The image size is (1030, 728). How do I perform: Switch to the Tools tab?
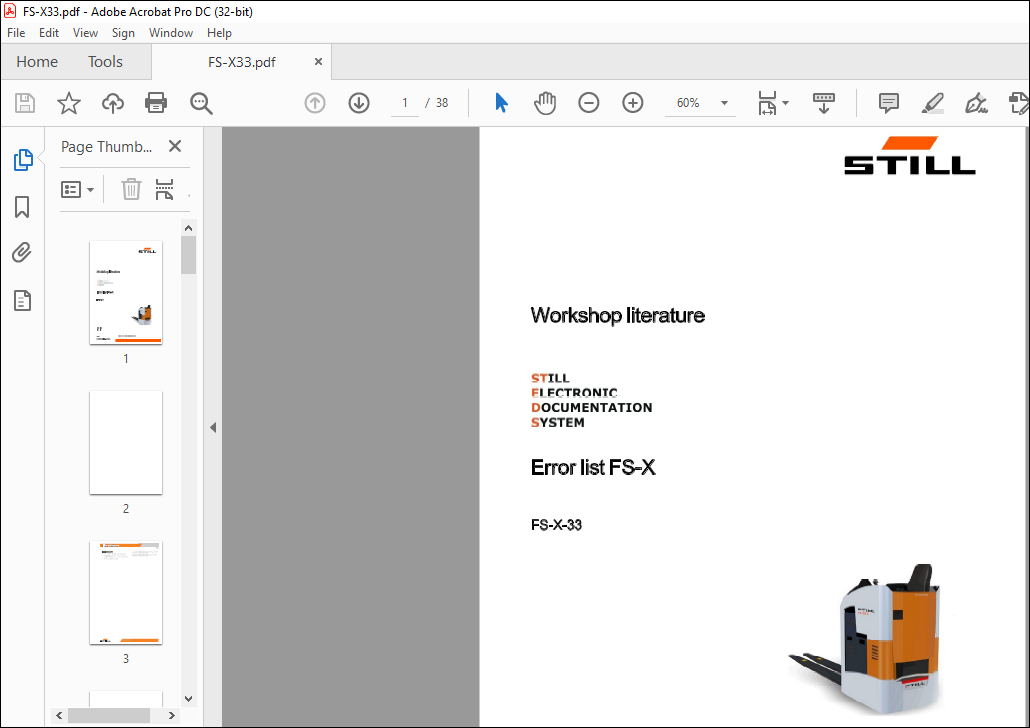coord(105,62)
